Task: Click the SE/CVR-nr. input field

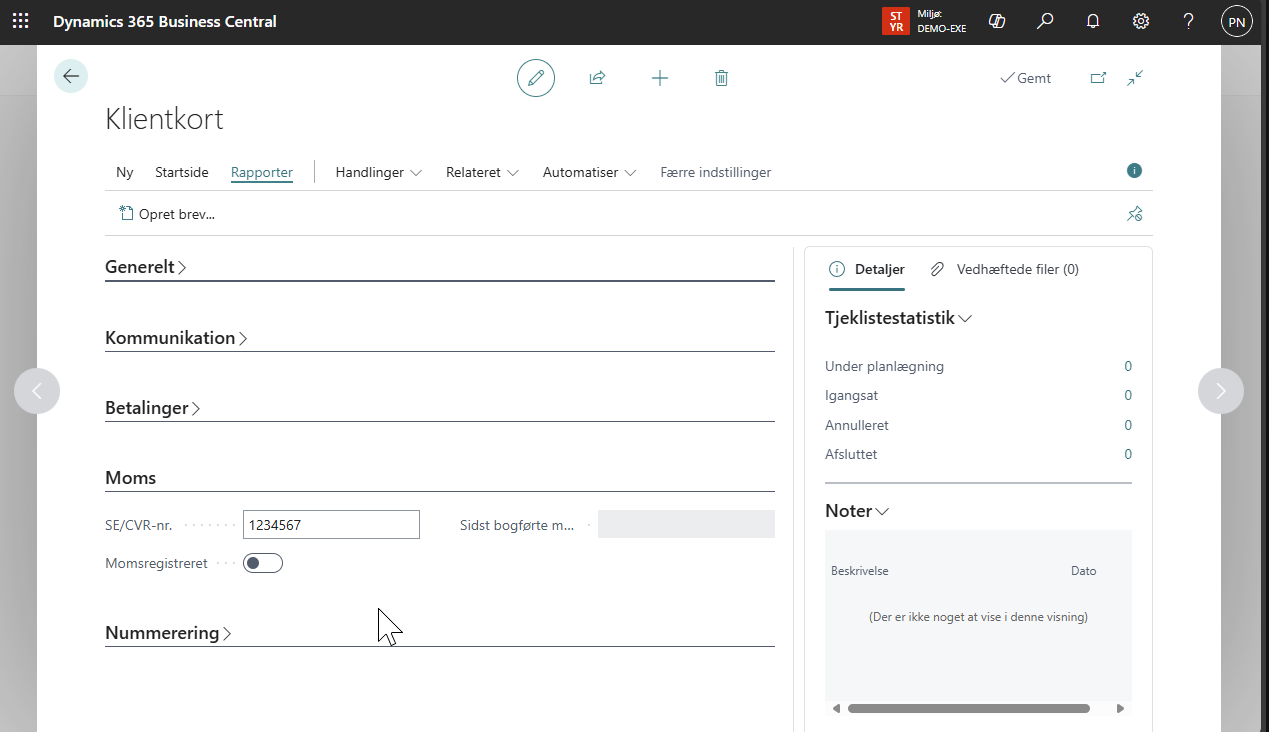Action: pyautogui.click(x=331, y=524)
